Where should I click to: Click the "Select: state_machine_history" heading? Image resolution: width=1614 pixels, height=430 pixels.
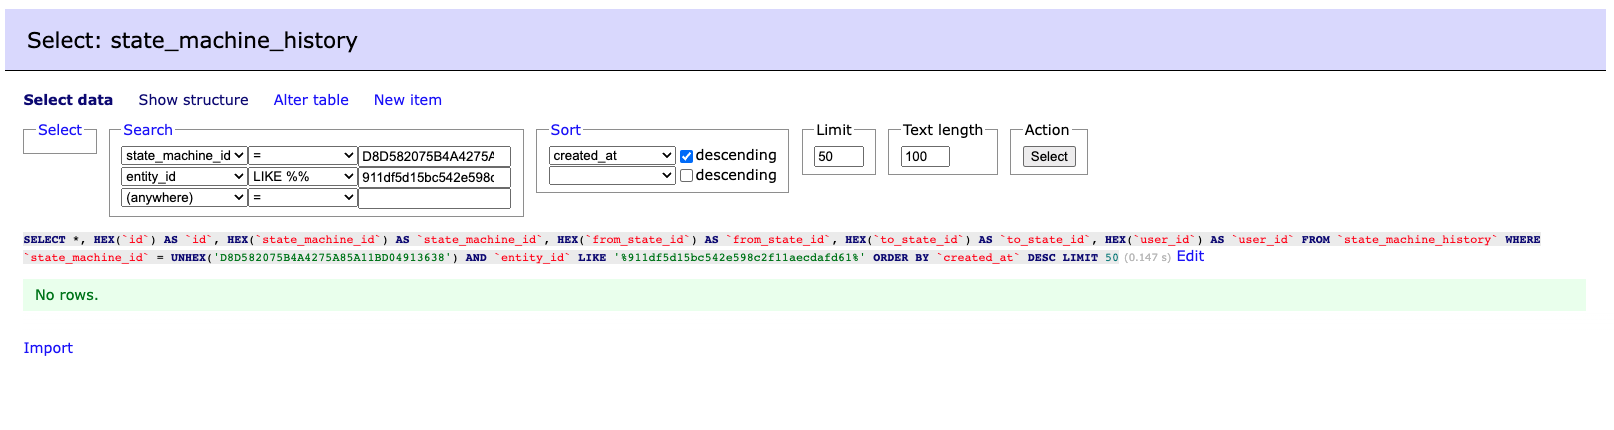[x=192, y=40]
